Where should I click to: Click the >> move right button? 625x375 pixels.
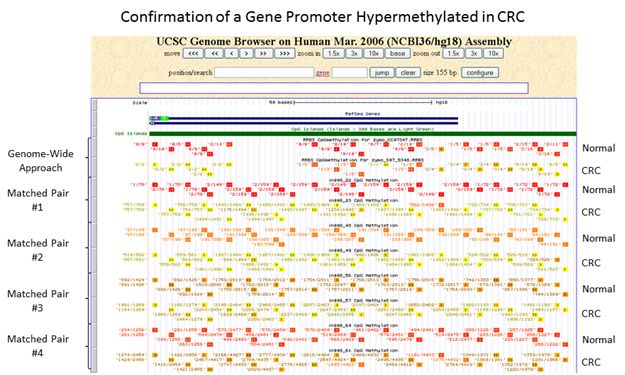[263, 53]
